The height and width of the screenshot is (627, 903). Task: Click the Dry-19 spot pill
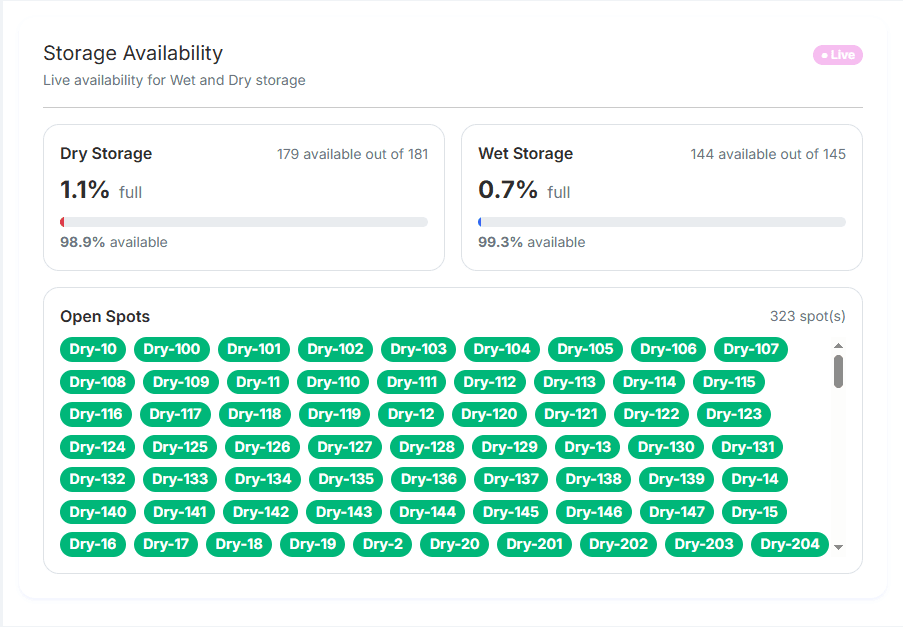click(310, 544)
